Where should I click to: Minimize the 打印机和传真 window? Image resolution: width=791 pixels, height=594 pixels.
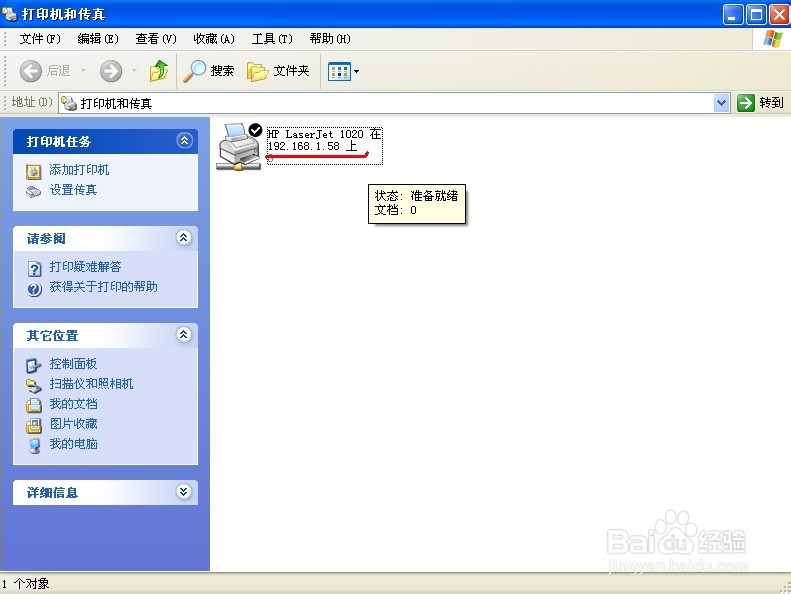[x=733, y=14]
